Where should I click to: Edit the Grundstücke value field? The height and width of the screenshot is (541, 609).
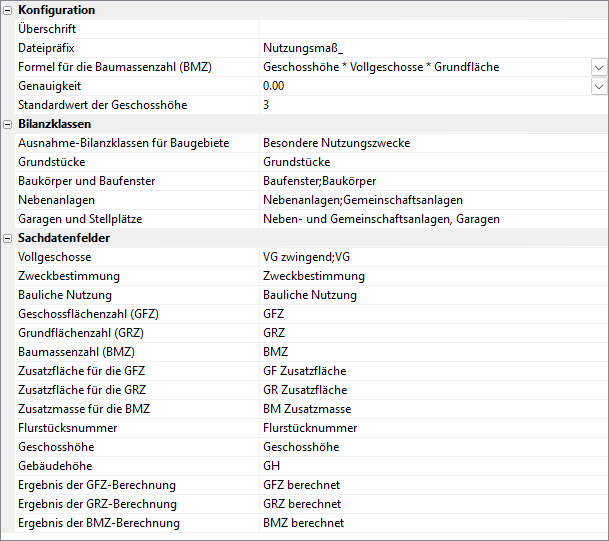coord(430,162)
